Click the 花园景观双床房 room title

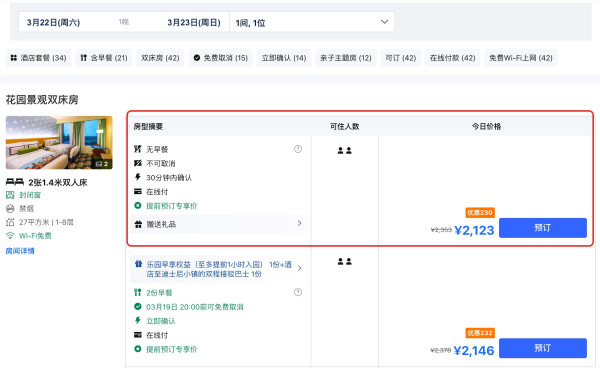point(42,100)
